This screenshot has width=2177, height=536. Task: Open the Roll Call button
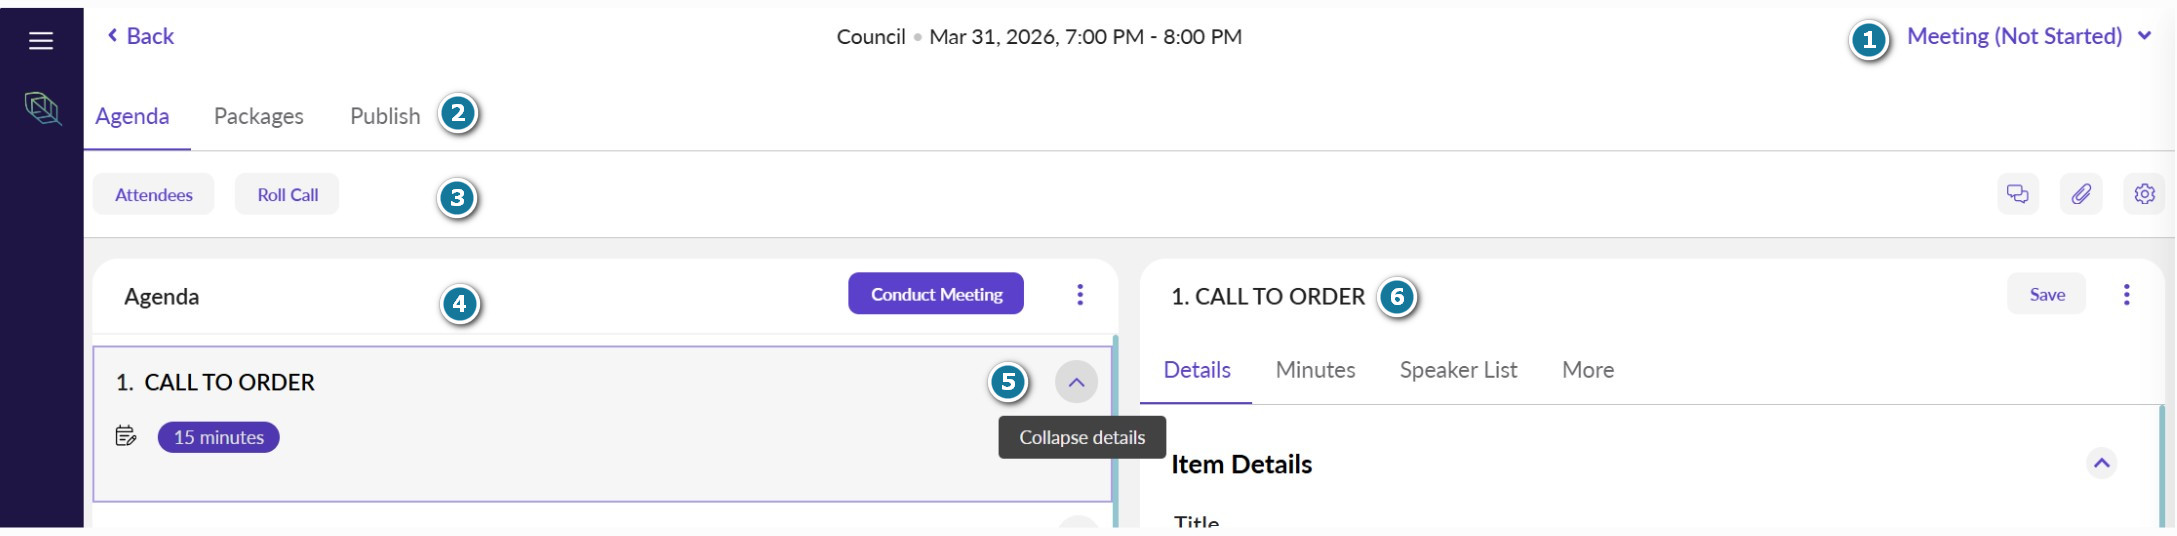pos(287,194)
